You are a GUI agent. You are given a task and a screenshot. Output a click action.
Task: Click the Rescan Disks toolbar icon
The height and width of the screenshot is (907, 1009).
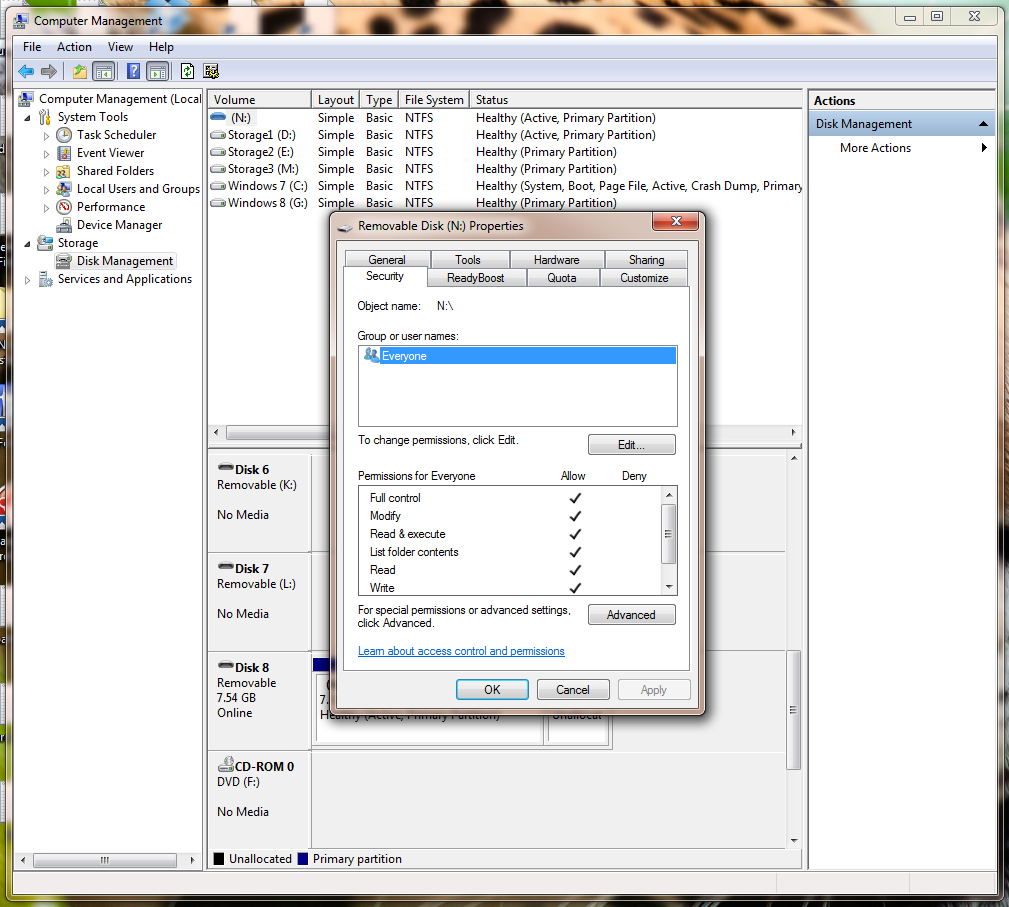pyautogui.click(x=210, y=71)
